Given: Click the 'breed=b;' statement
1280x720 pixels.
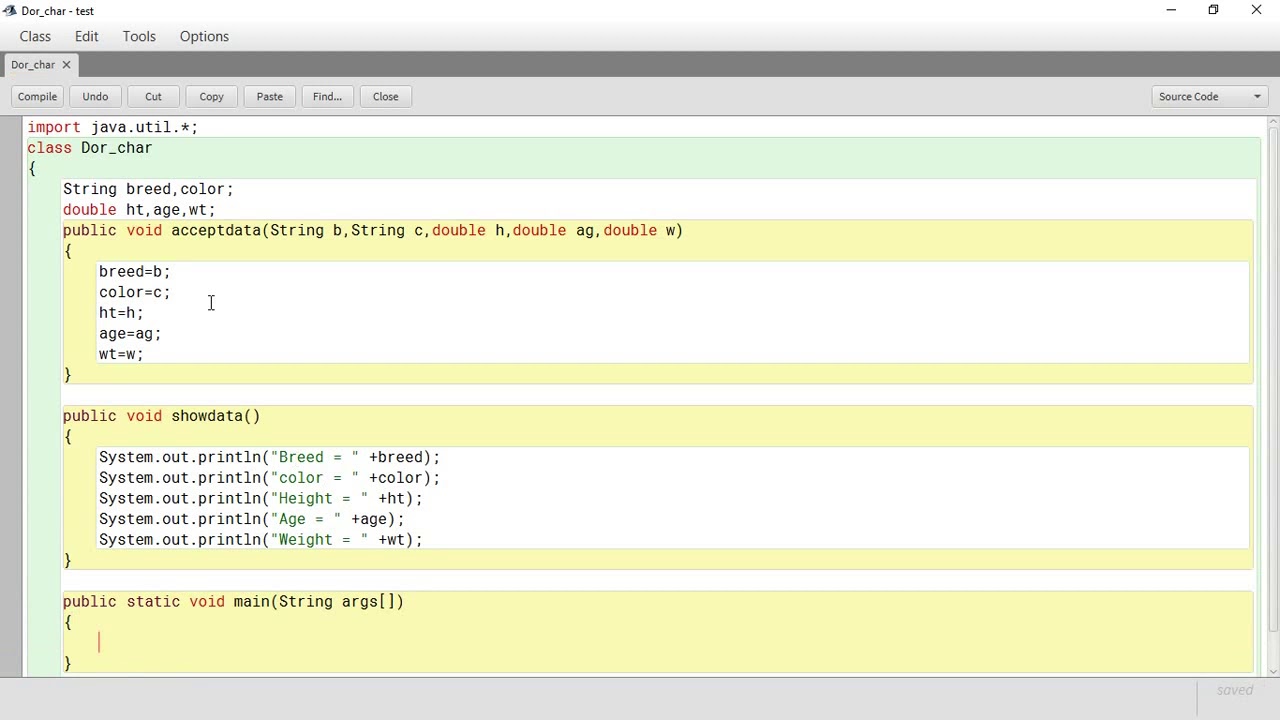Looking at the screenshot, I should [135, 271].
